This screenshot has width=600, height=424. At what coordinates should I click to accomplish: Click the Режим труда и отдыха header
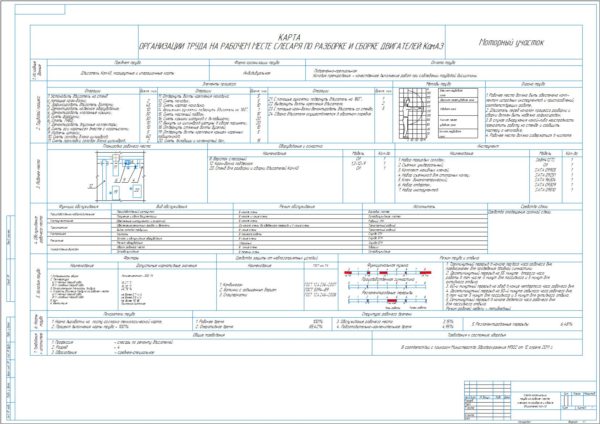click(x=459, y=258)
